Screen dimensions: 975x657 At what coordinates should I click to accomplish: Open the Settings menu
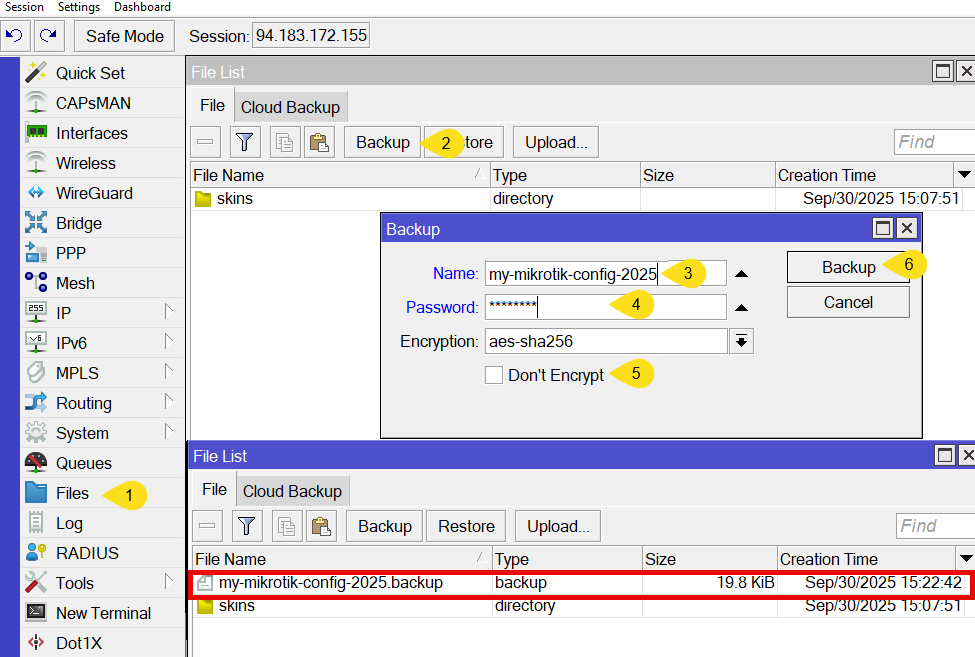pos(78,7)
